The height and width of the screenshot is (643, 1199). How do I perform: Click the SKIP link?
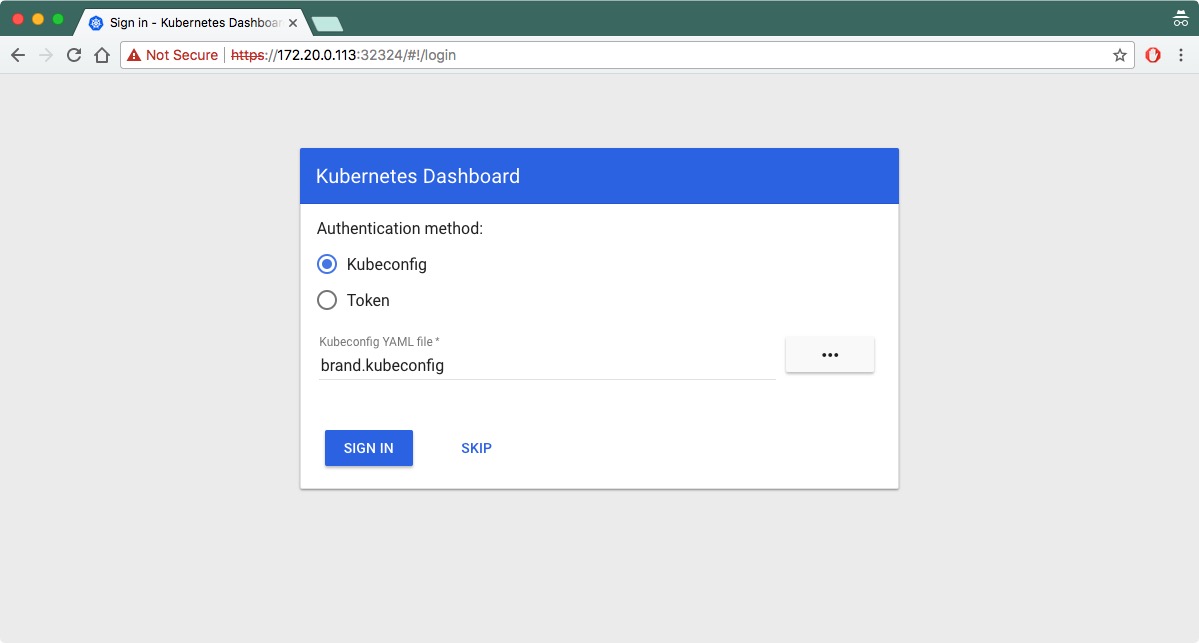pos(476,448)
